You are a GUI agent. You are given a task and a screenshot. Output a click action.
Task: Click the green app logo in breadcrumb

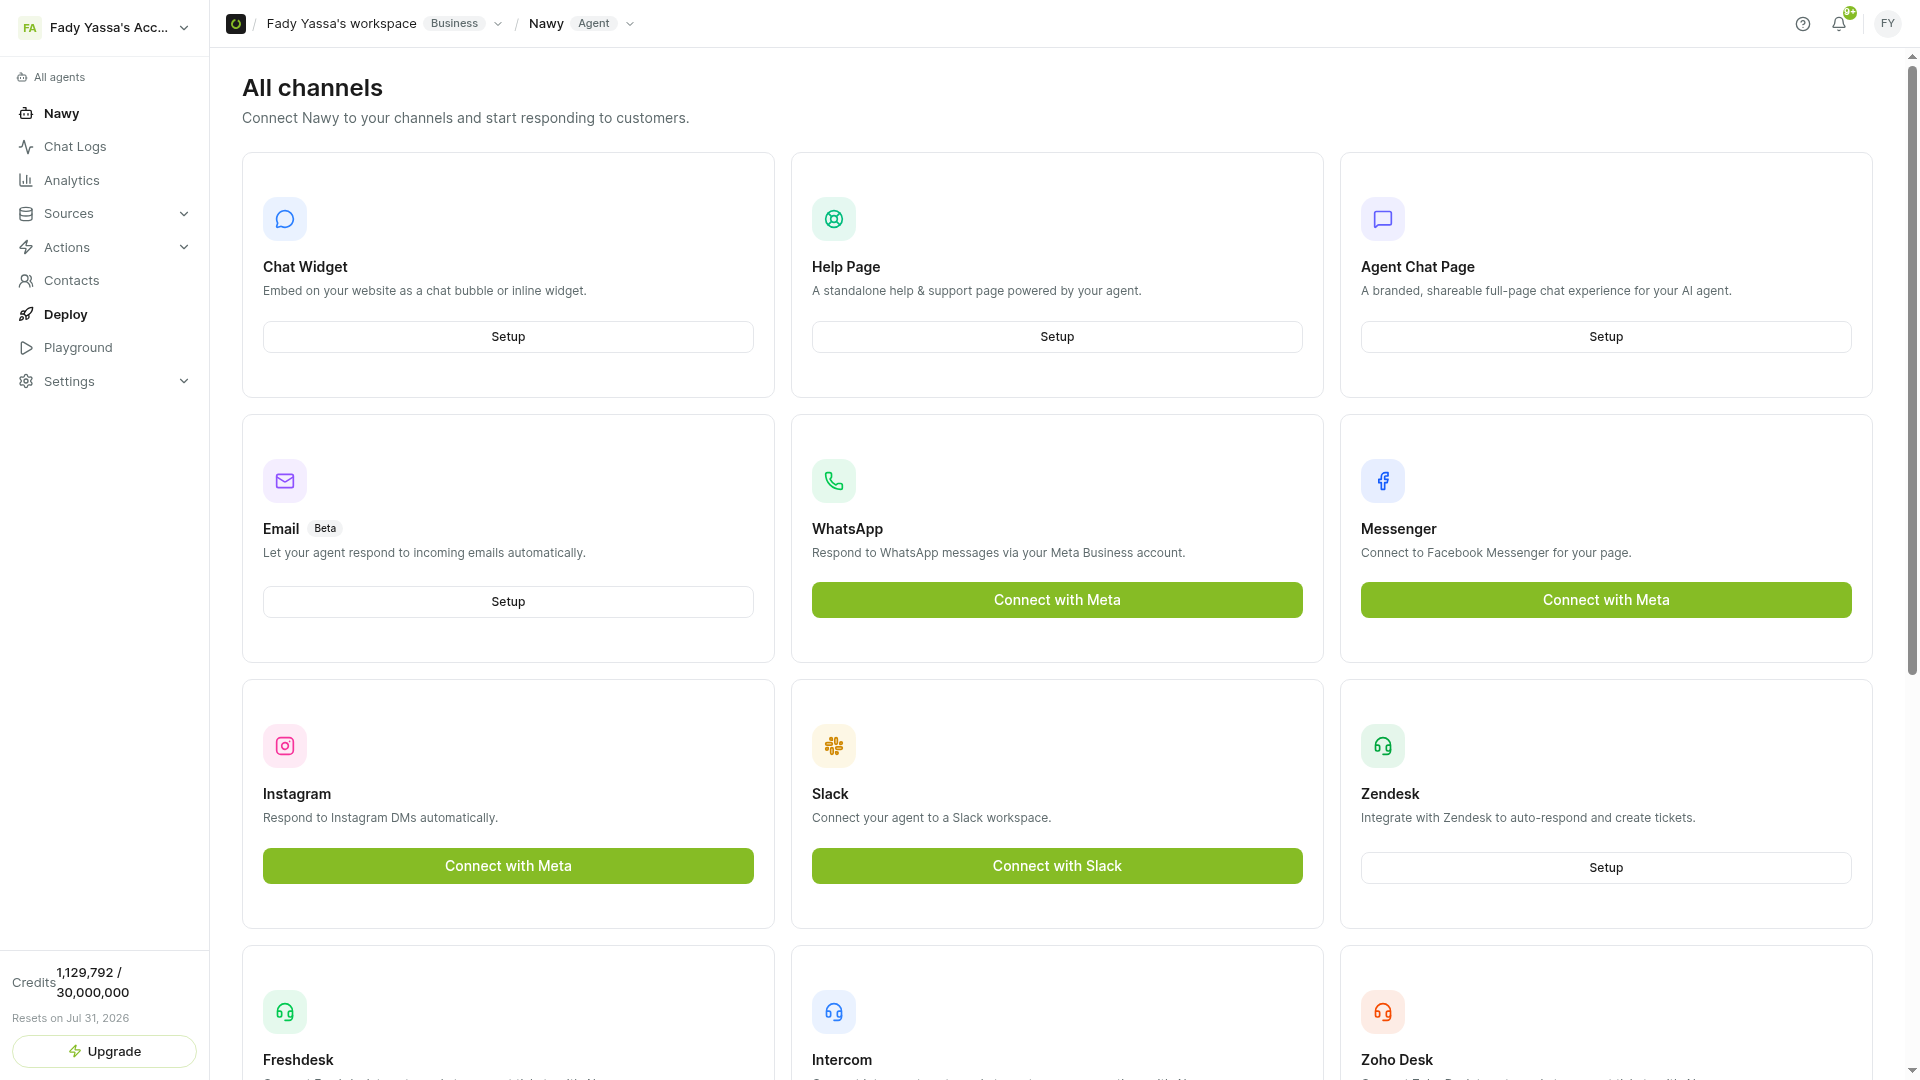[236, 24]
